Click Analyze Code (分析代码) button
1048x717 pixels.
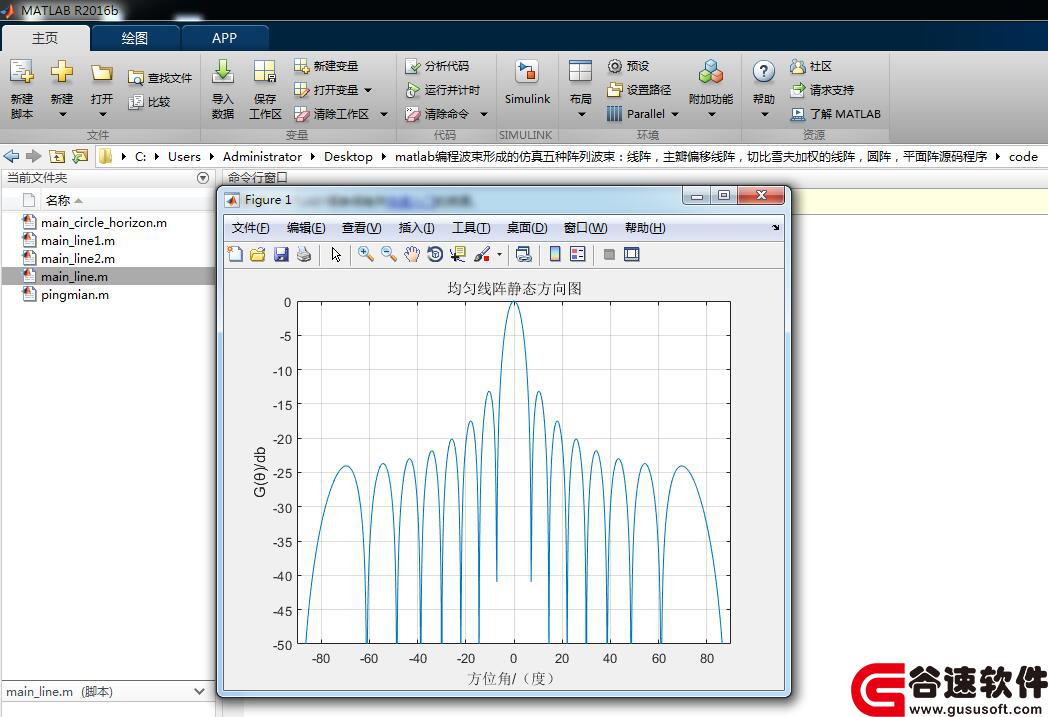(437, 65)
